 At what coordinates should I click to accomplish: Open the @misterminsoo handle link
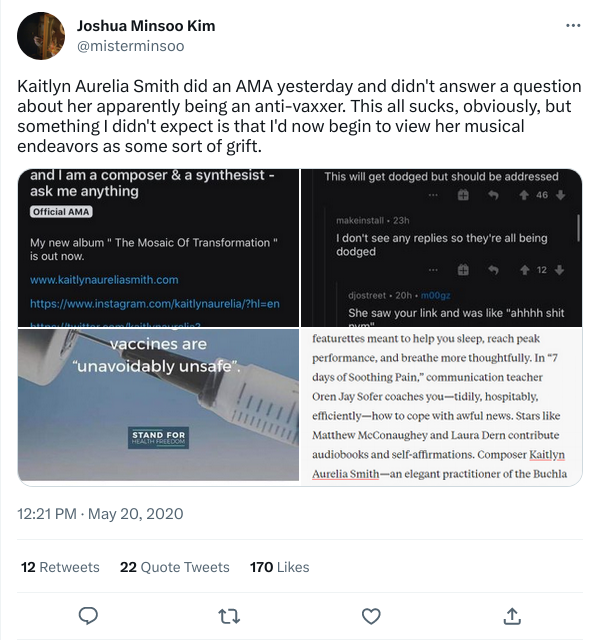pos(131,46)
